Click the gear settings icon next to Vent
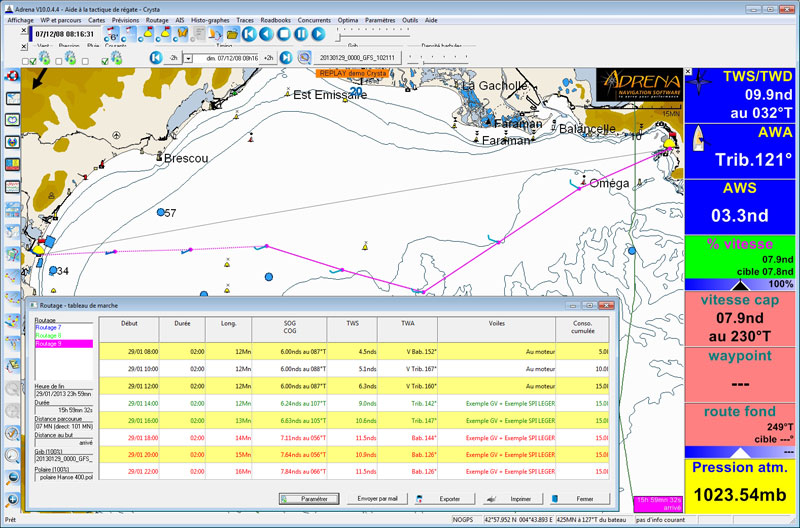The width and height of the screenshot is (800, 528). (x=44, y=58)
